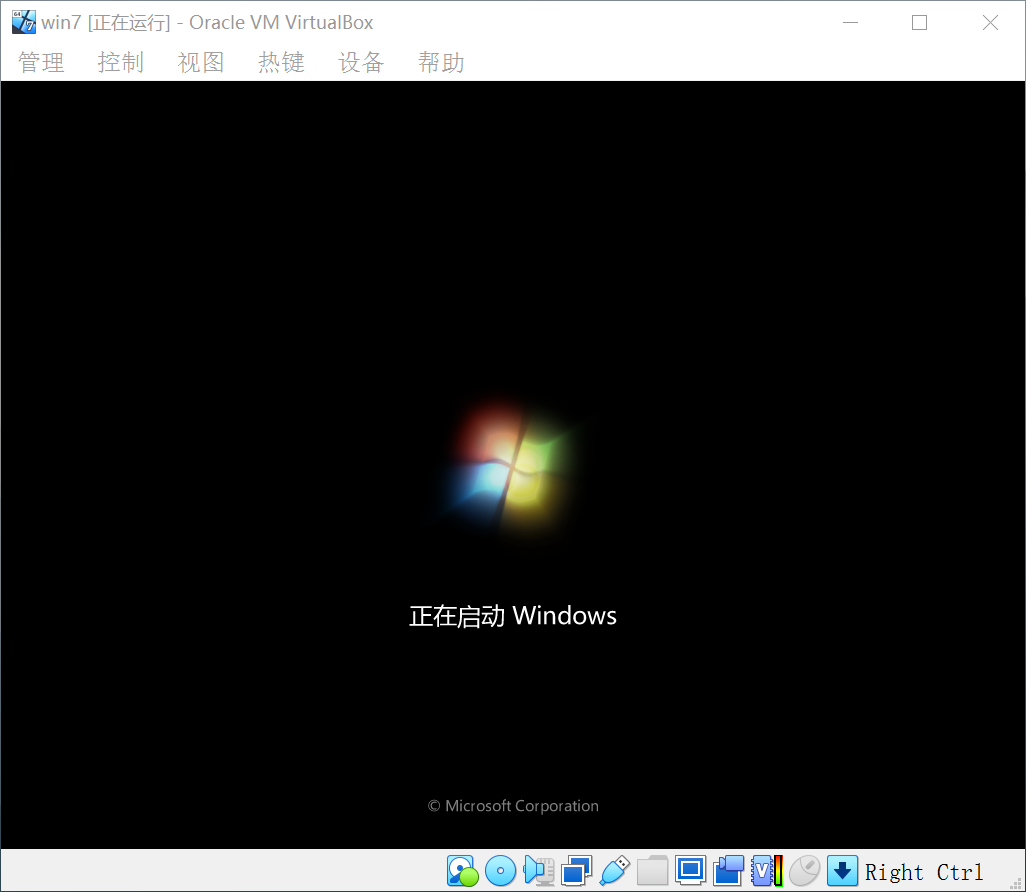The width and height of the screenshot is (1026, 892).
Task: Click the hard disk activity indicator icon
Action: pos(463,871)
